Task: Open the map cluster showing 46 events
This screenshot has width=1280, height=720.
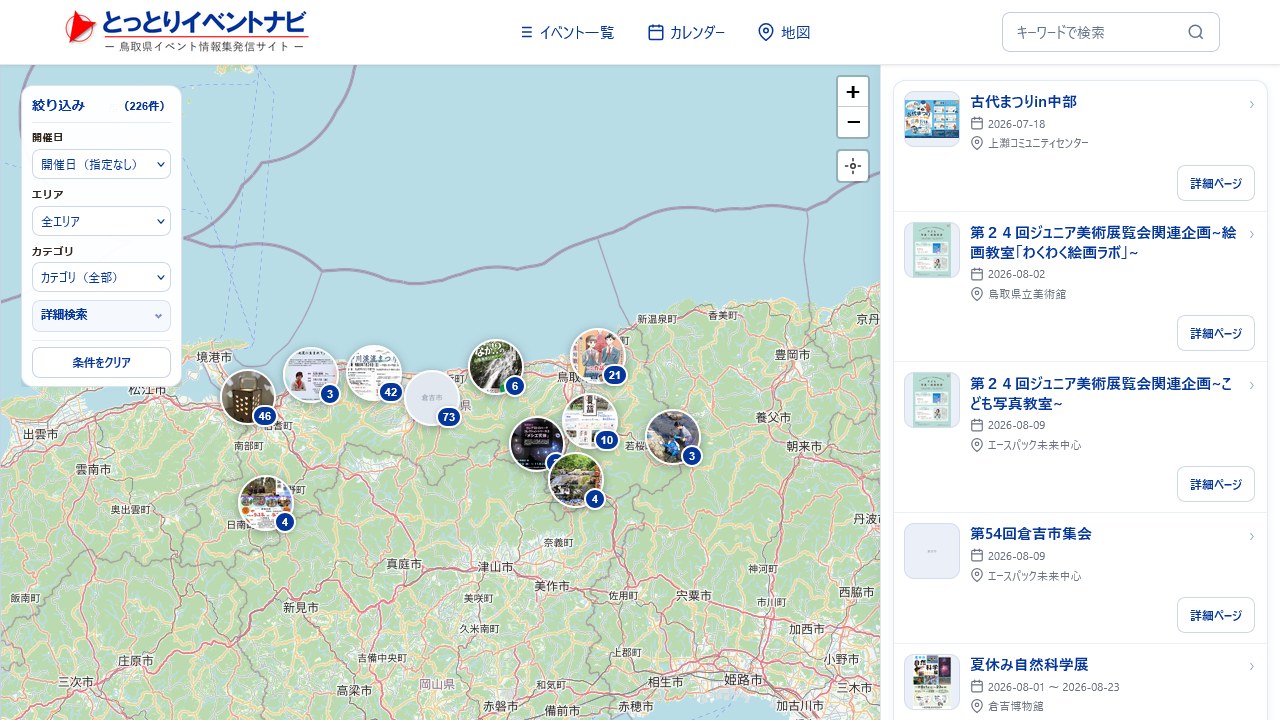Action: [249, 397]
